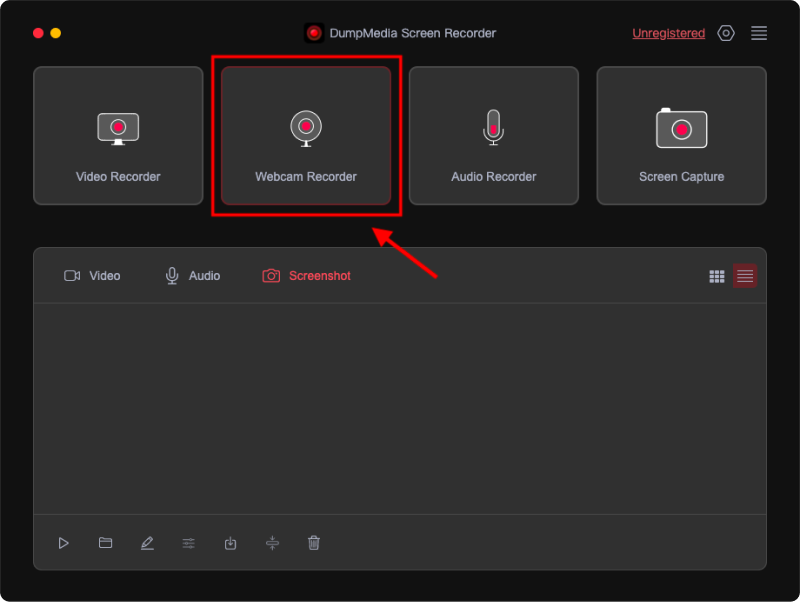Switch to list view layout
The height and width of the screenshot is (602, 800).
[x=745, y=276]
